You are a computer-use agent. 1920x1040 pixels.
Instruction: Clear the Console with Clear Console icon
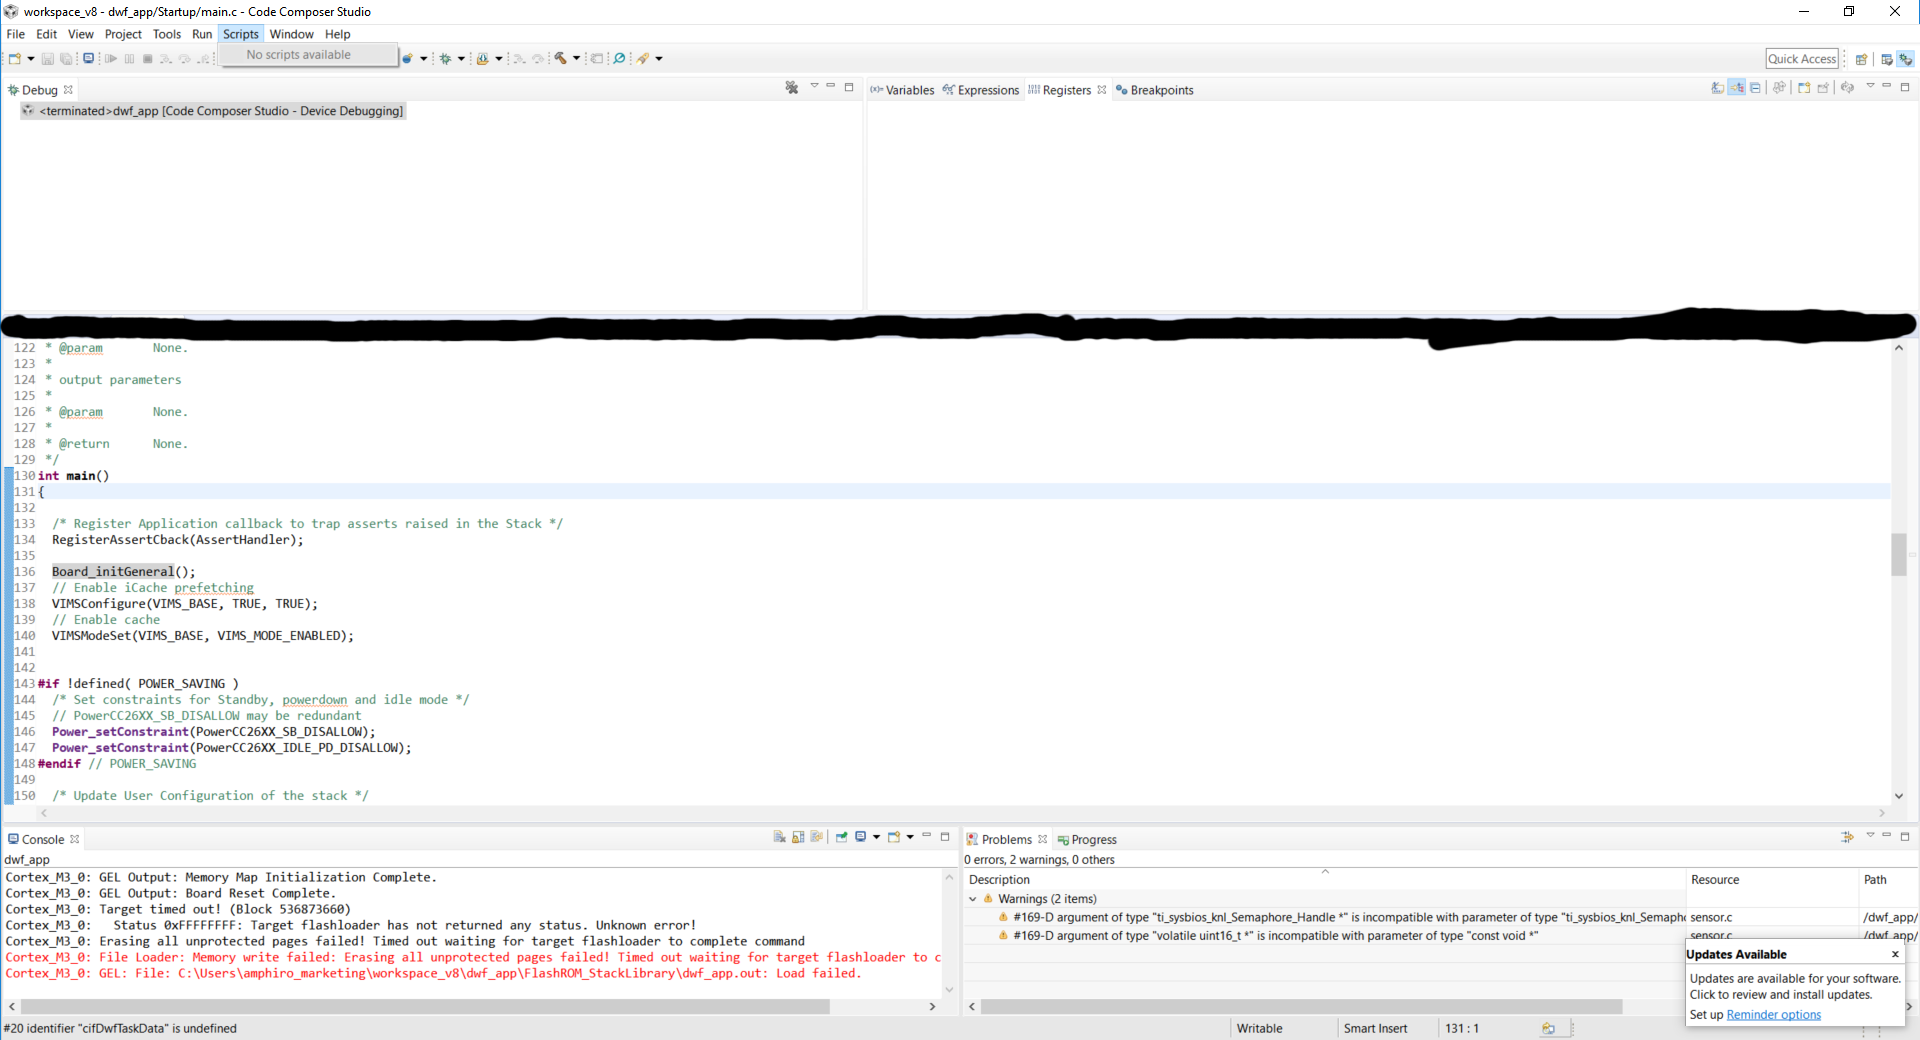[778, 838]
